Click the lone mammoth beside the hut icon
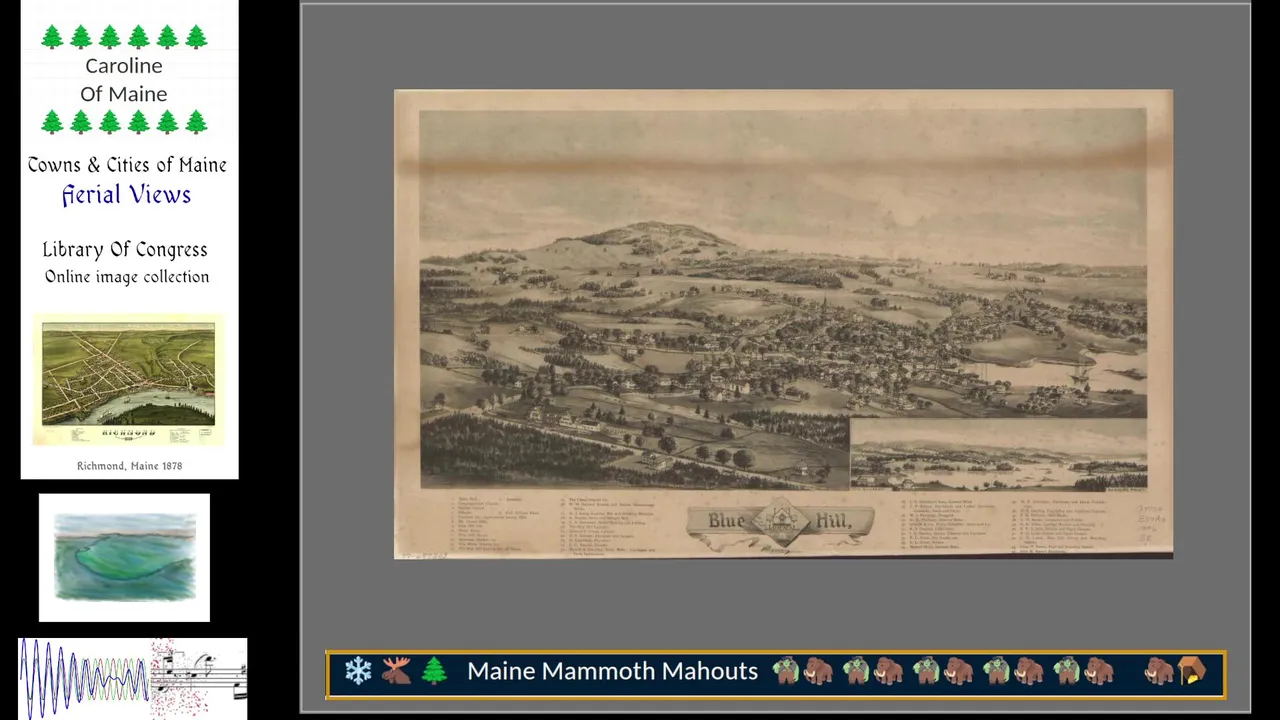1280x720 pixels. pos(1158,671)
